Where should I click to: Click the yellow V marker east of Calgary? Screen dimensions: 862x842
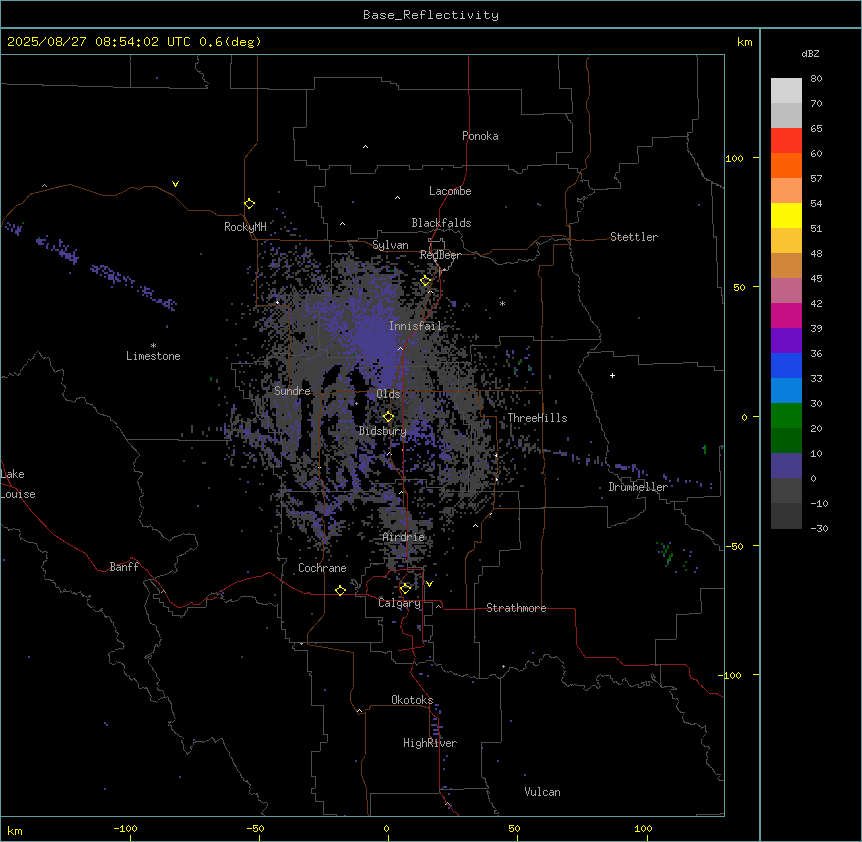429,584
